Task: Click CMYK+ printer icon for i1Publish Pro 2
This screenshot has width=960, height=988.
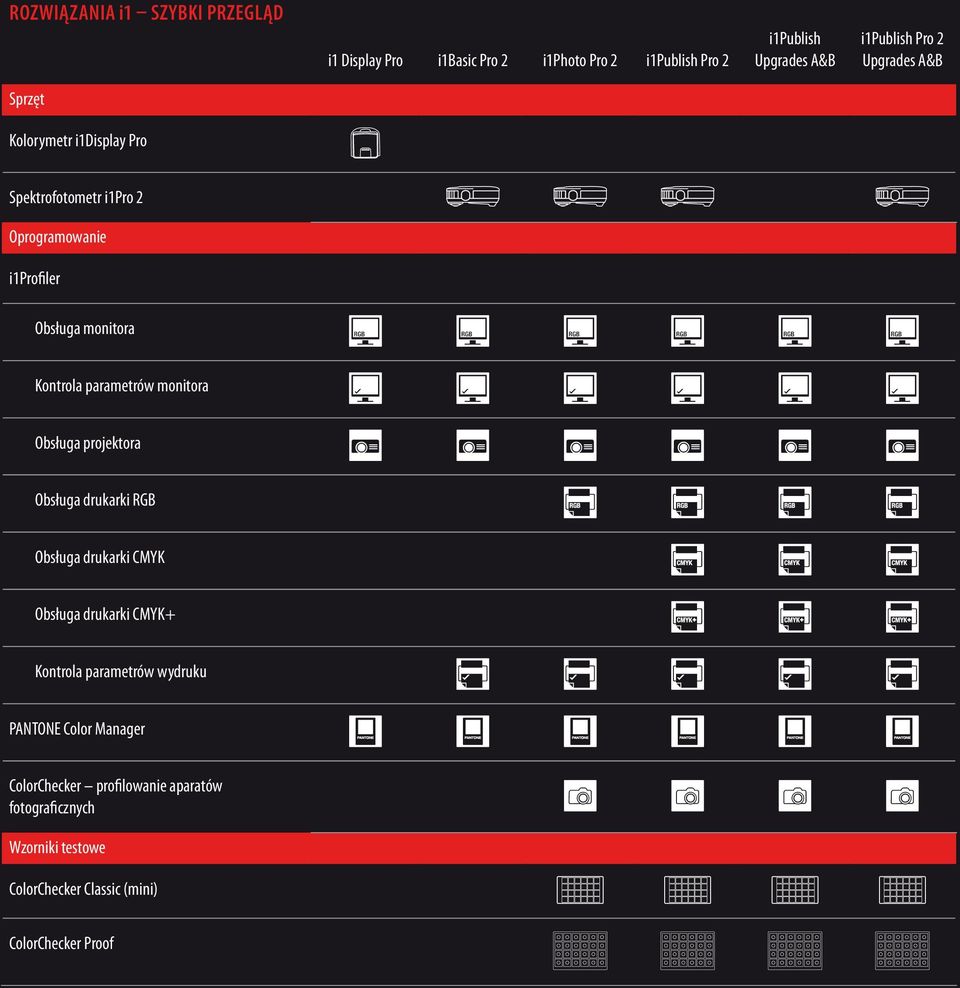Action: click(687, 617)
